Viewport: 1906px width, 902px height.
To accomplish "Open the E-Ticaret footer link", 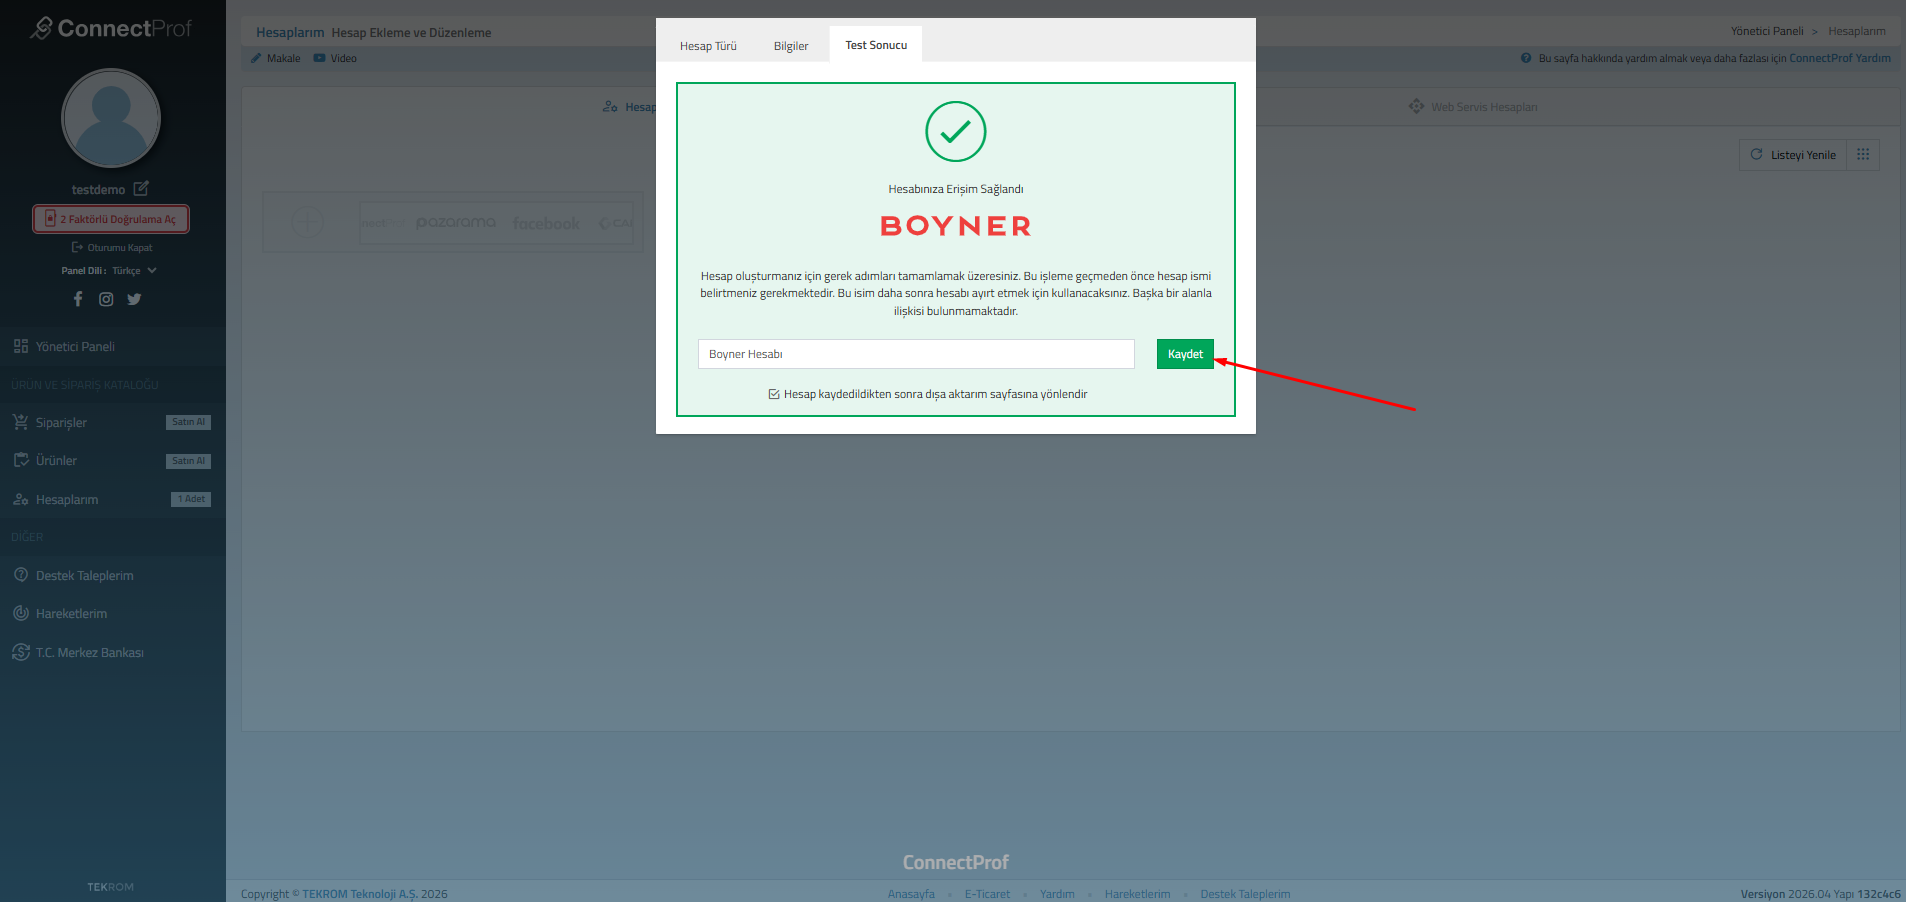I will (987, 894).
